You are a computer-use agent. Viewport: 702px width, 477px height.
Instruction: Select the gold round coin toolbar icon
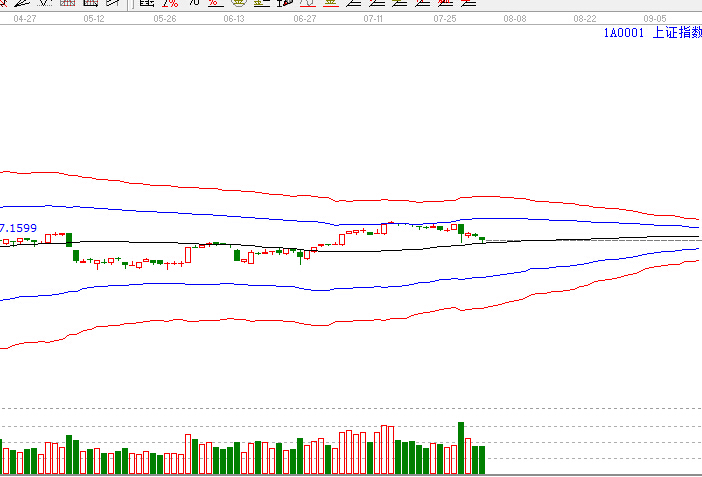pos(239,3)
